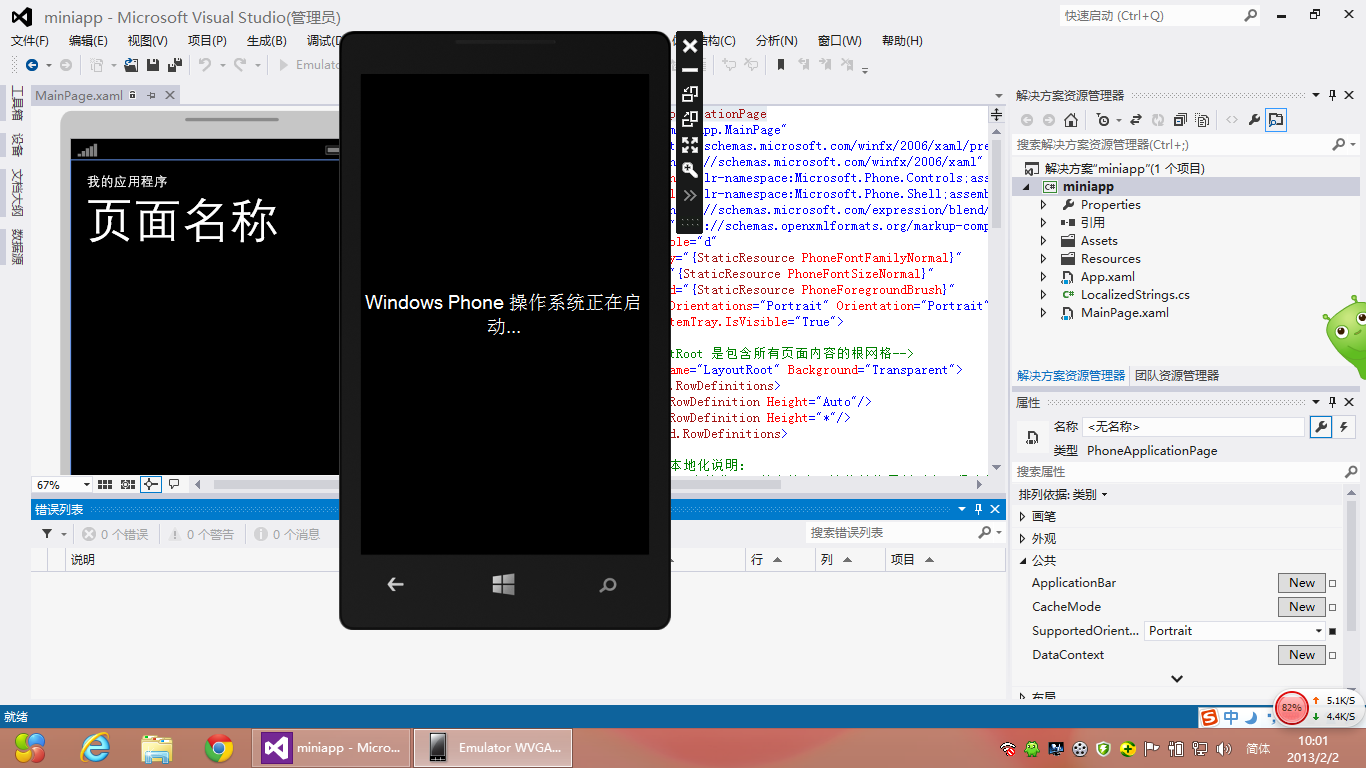The image size is (1366, 768).
Task: Save the file with the single floppy icon
Action: tap(153, 65)
